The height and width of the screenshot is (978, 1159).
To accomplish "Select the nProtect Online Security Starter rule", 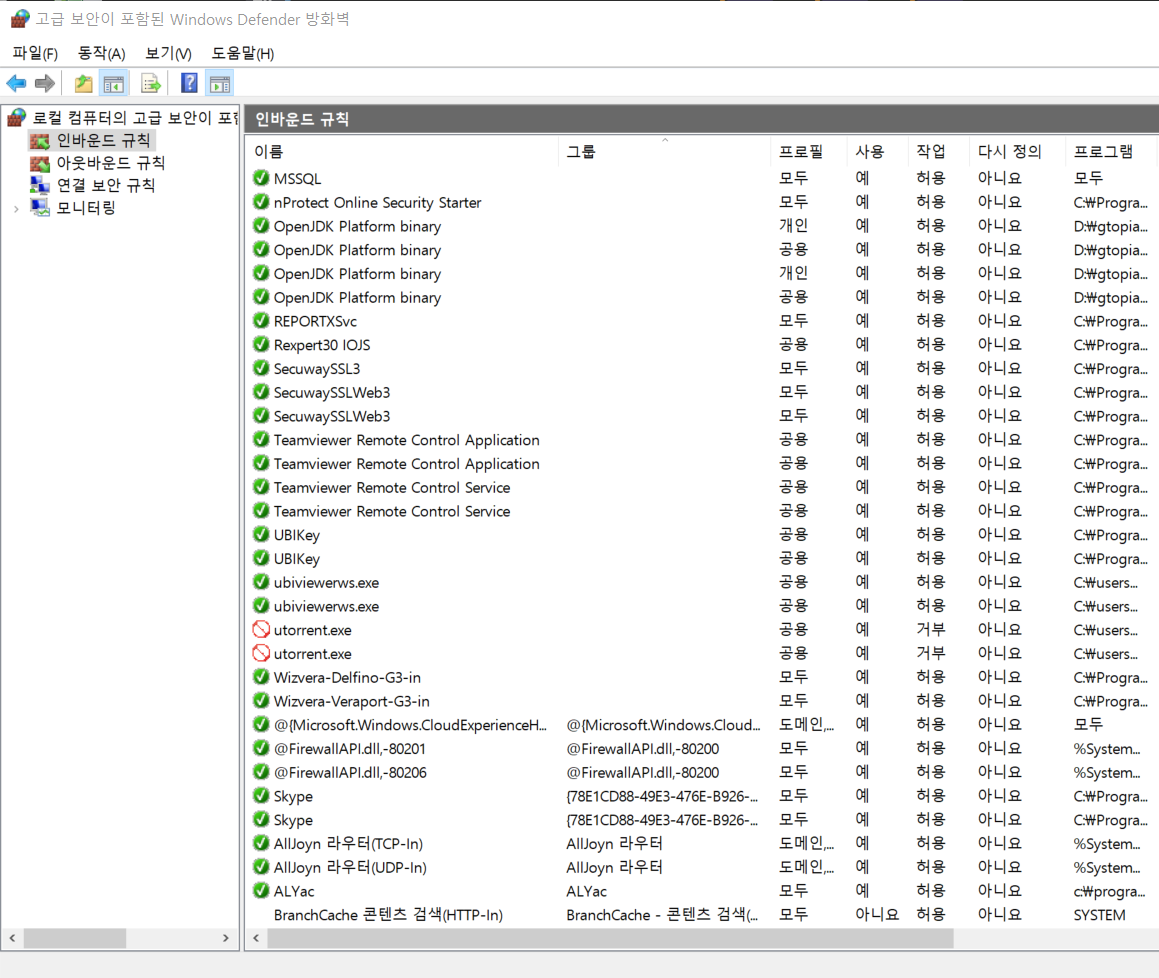I will pyautogui.click(x=377, y=202).
